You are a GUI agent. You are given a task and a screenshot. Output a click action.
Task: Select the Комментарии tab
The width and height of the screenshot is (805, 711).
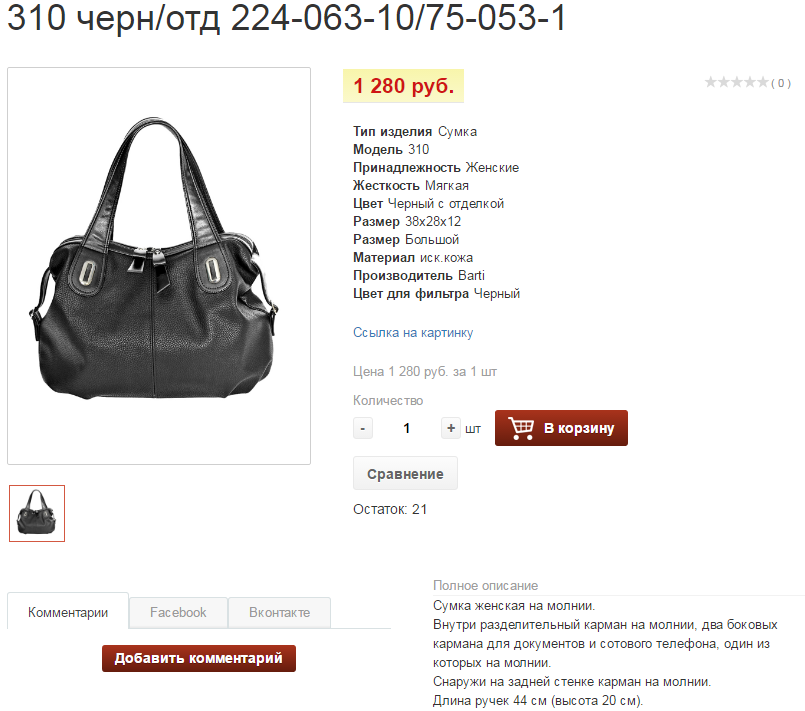(x=68, y=612)
